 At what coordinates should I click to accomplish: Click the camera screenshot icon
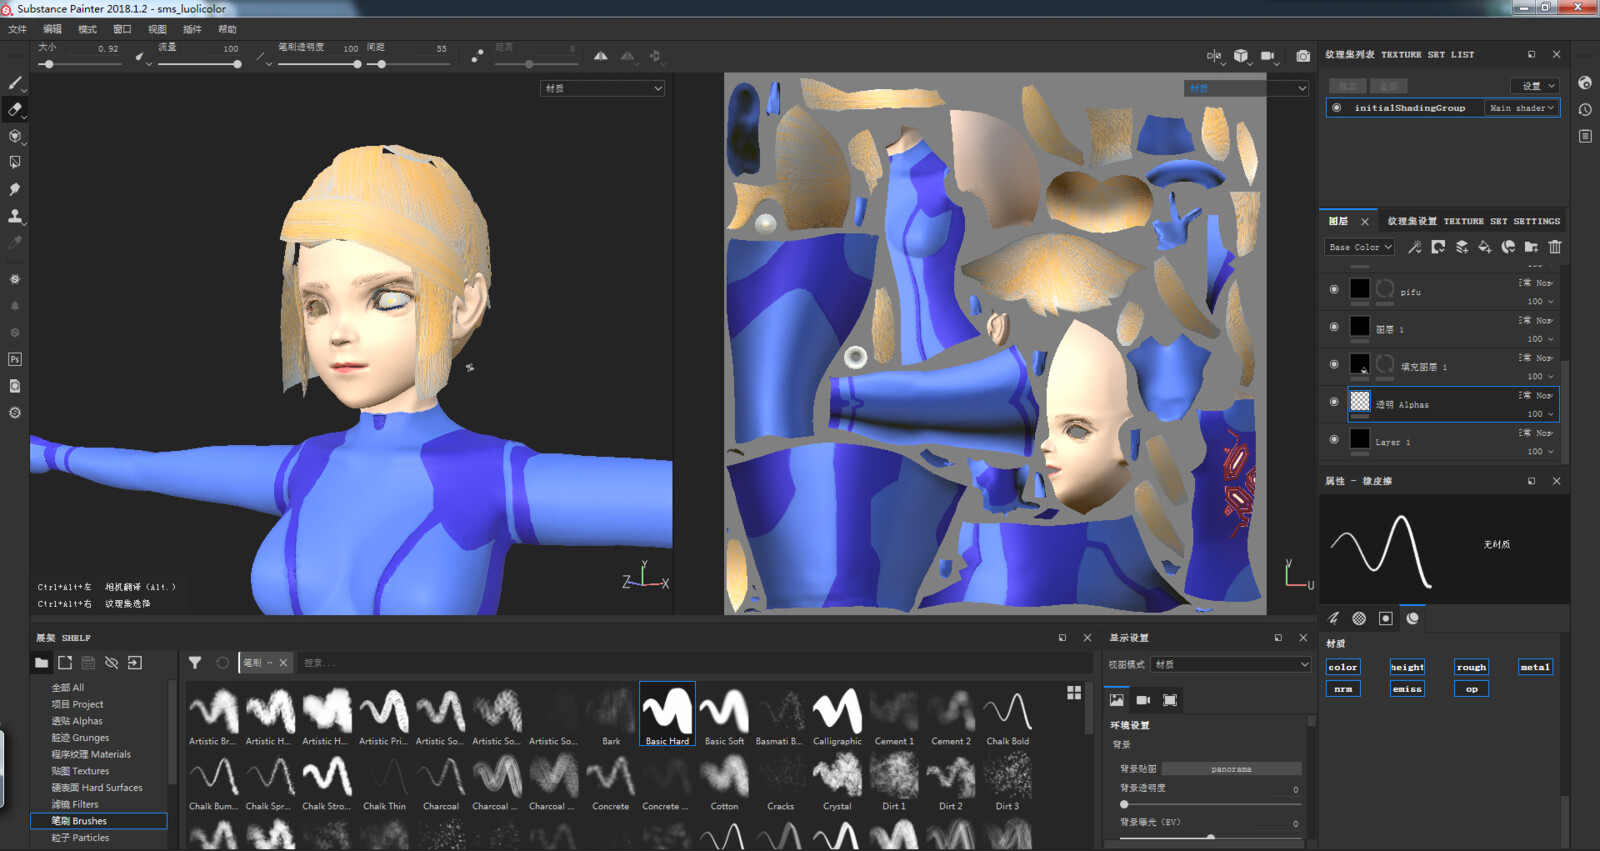pos(1303,56)
